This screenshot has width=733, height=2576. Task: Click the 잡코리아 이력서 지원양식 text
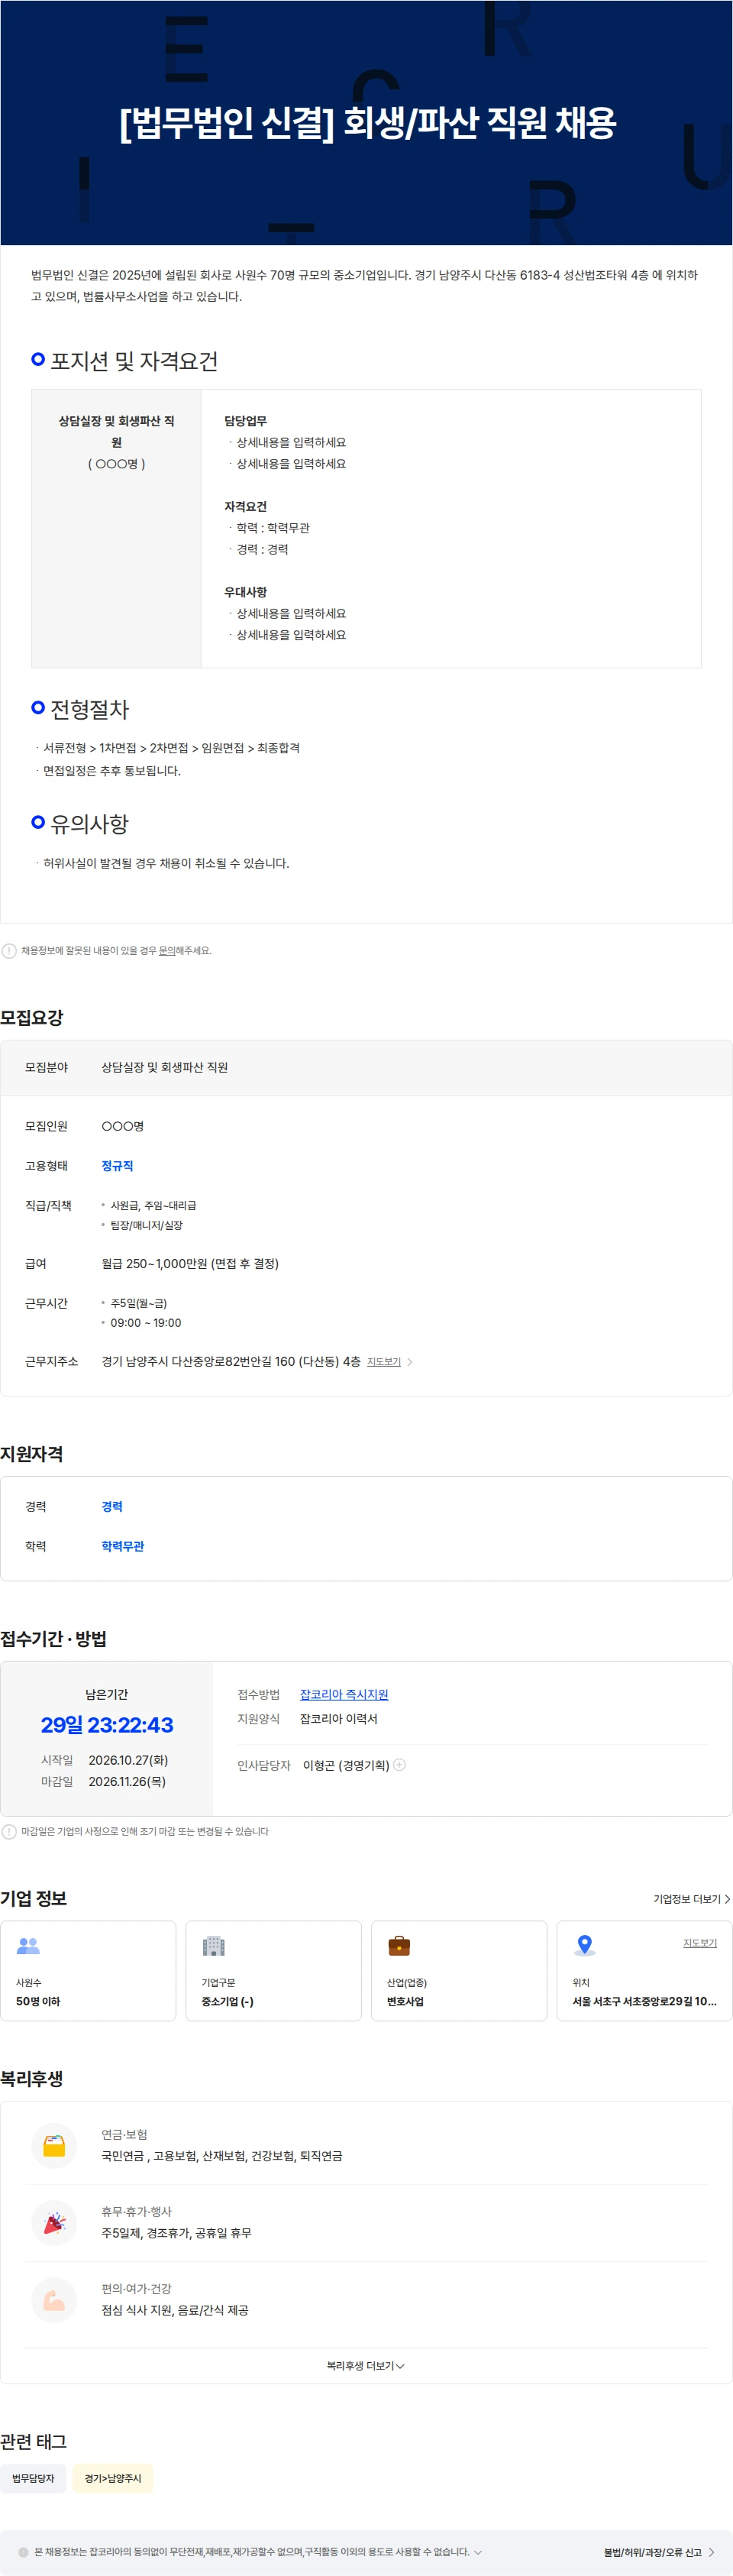339,1719
